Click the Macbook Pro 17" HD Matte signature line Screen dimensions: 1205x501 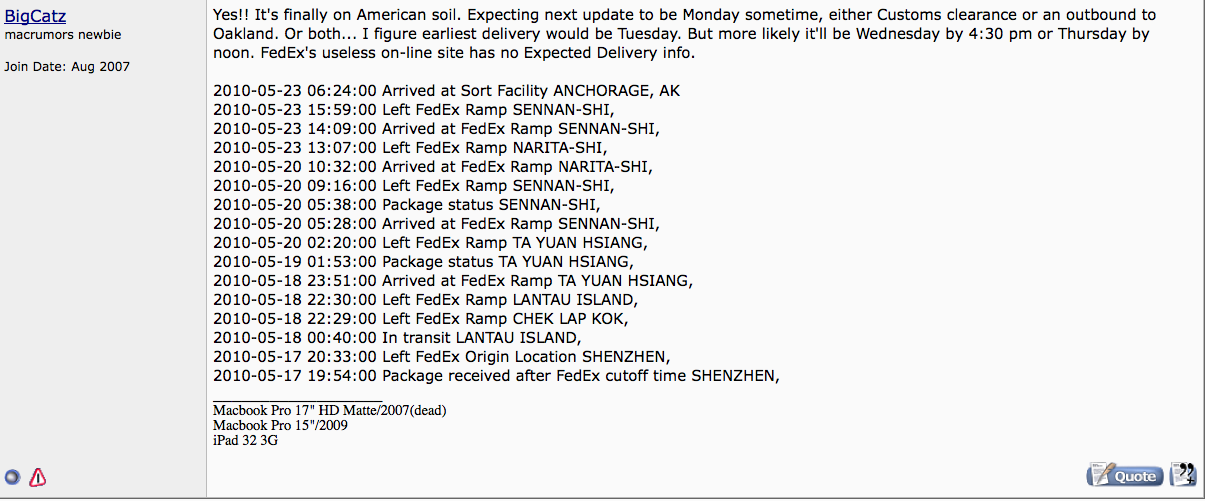pyautogui.click(x=329, y=410)
